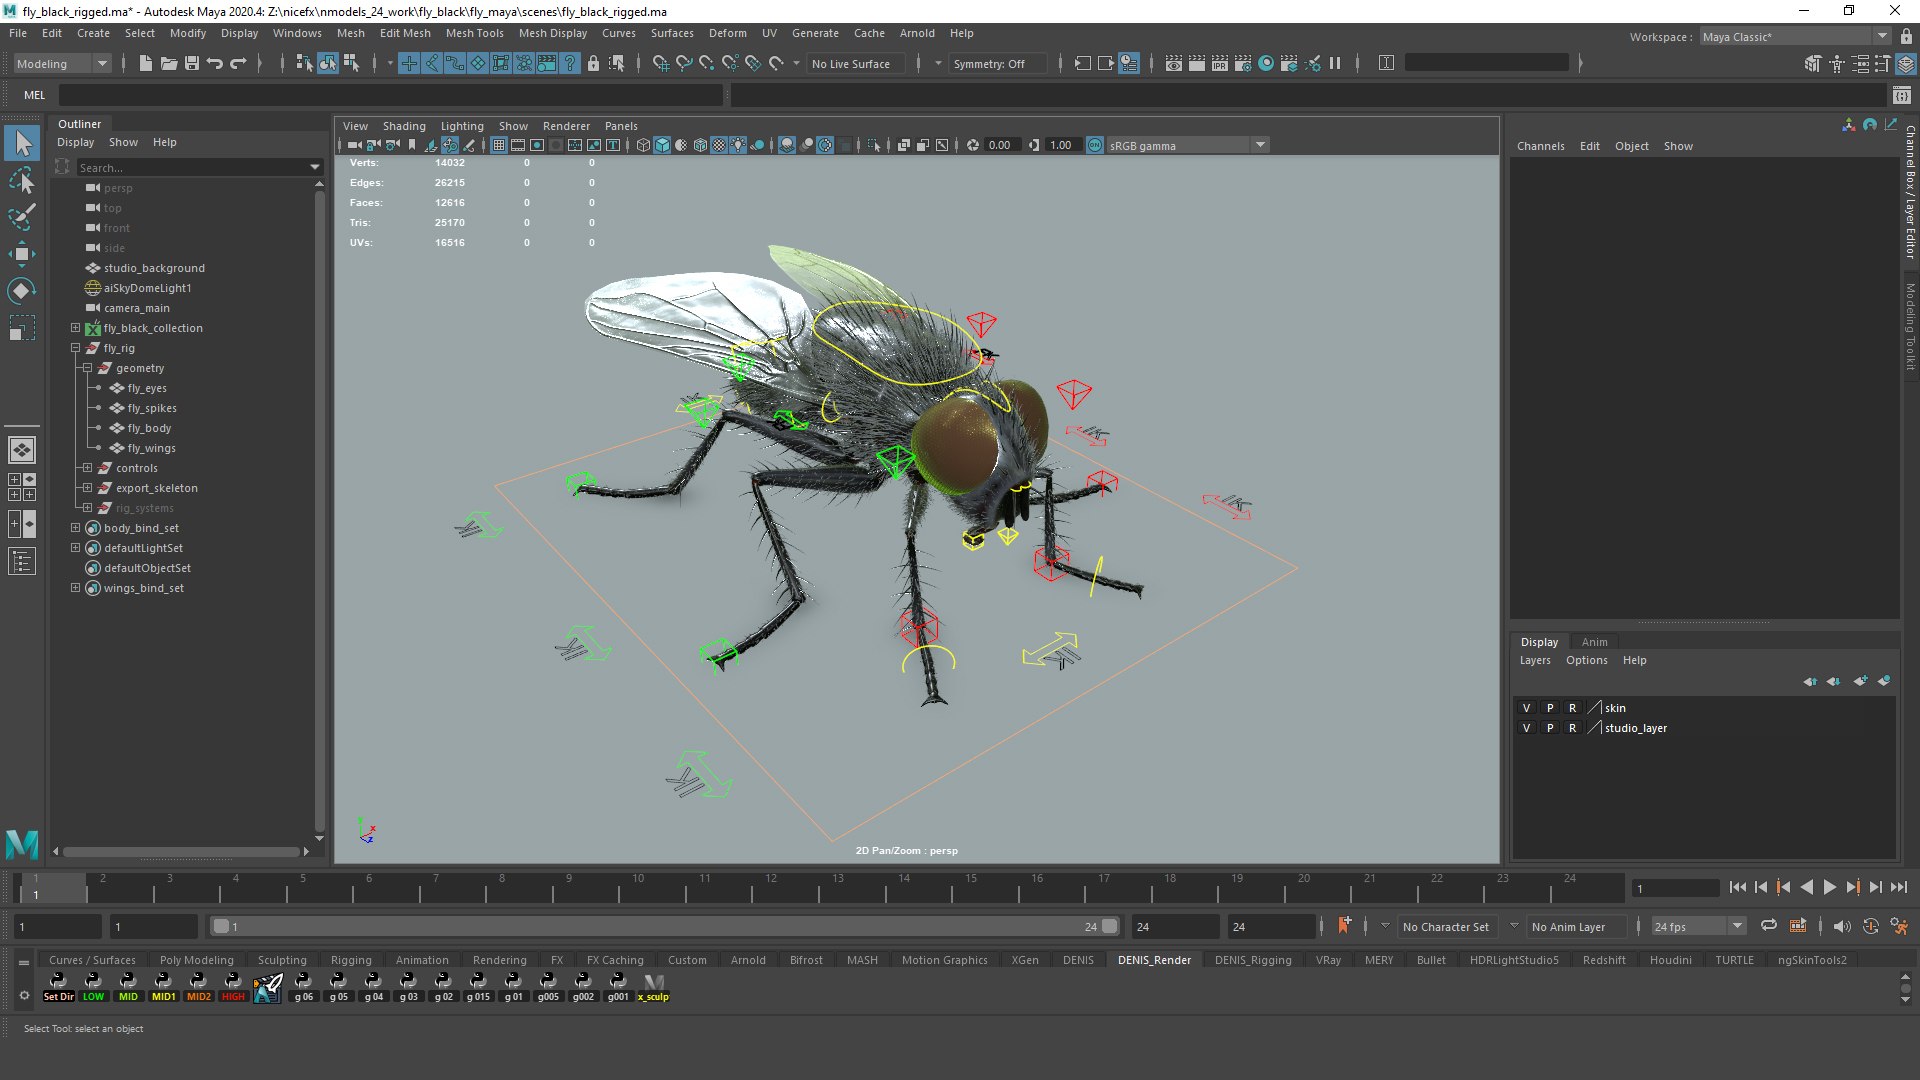Screen dimensions: 1920x1080
Task: Toggle Attribute Editor icon
Action: (x=1860, y=63)
